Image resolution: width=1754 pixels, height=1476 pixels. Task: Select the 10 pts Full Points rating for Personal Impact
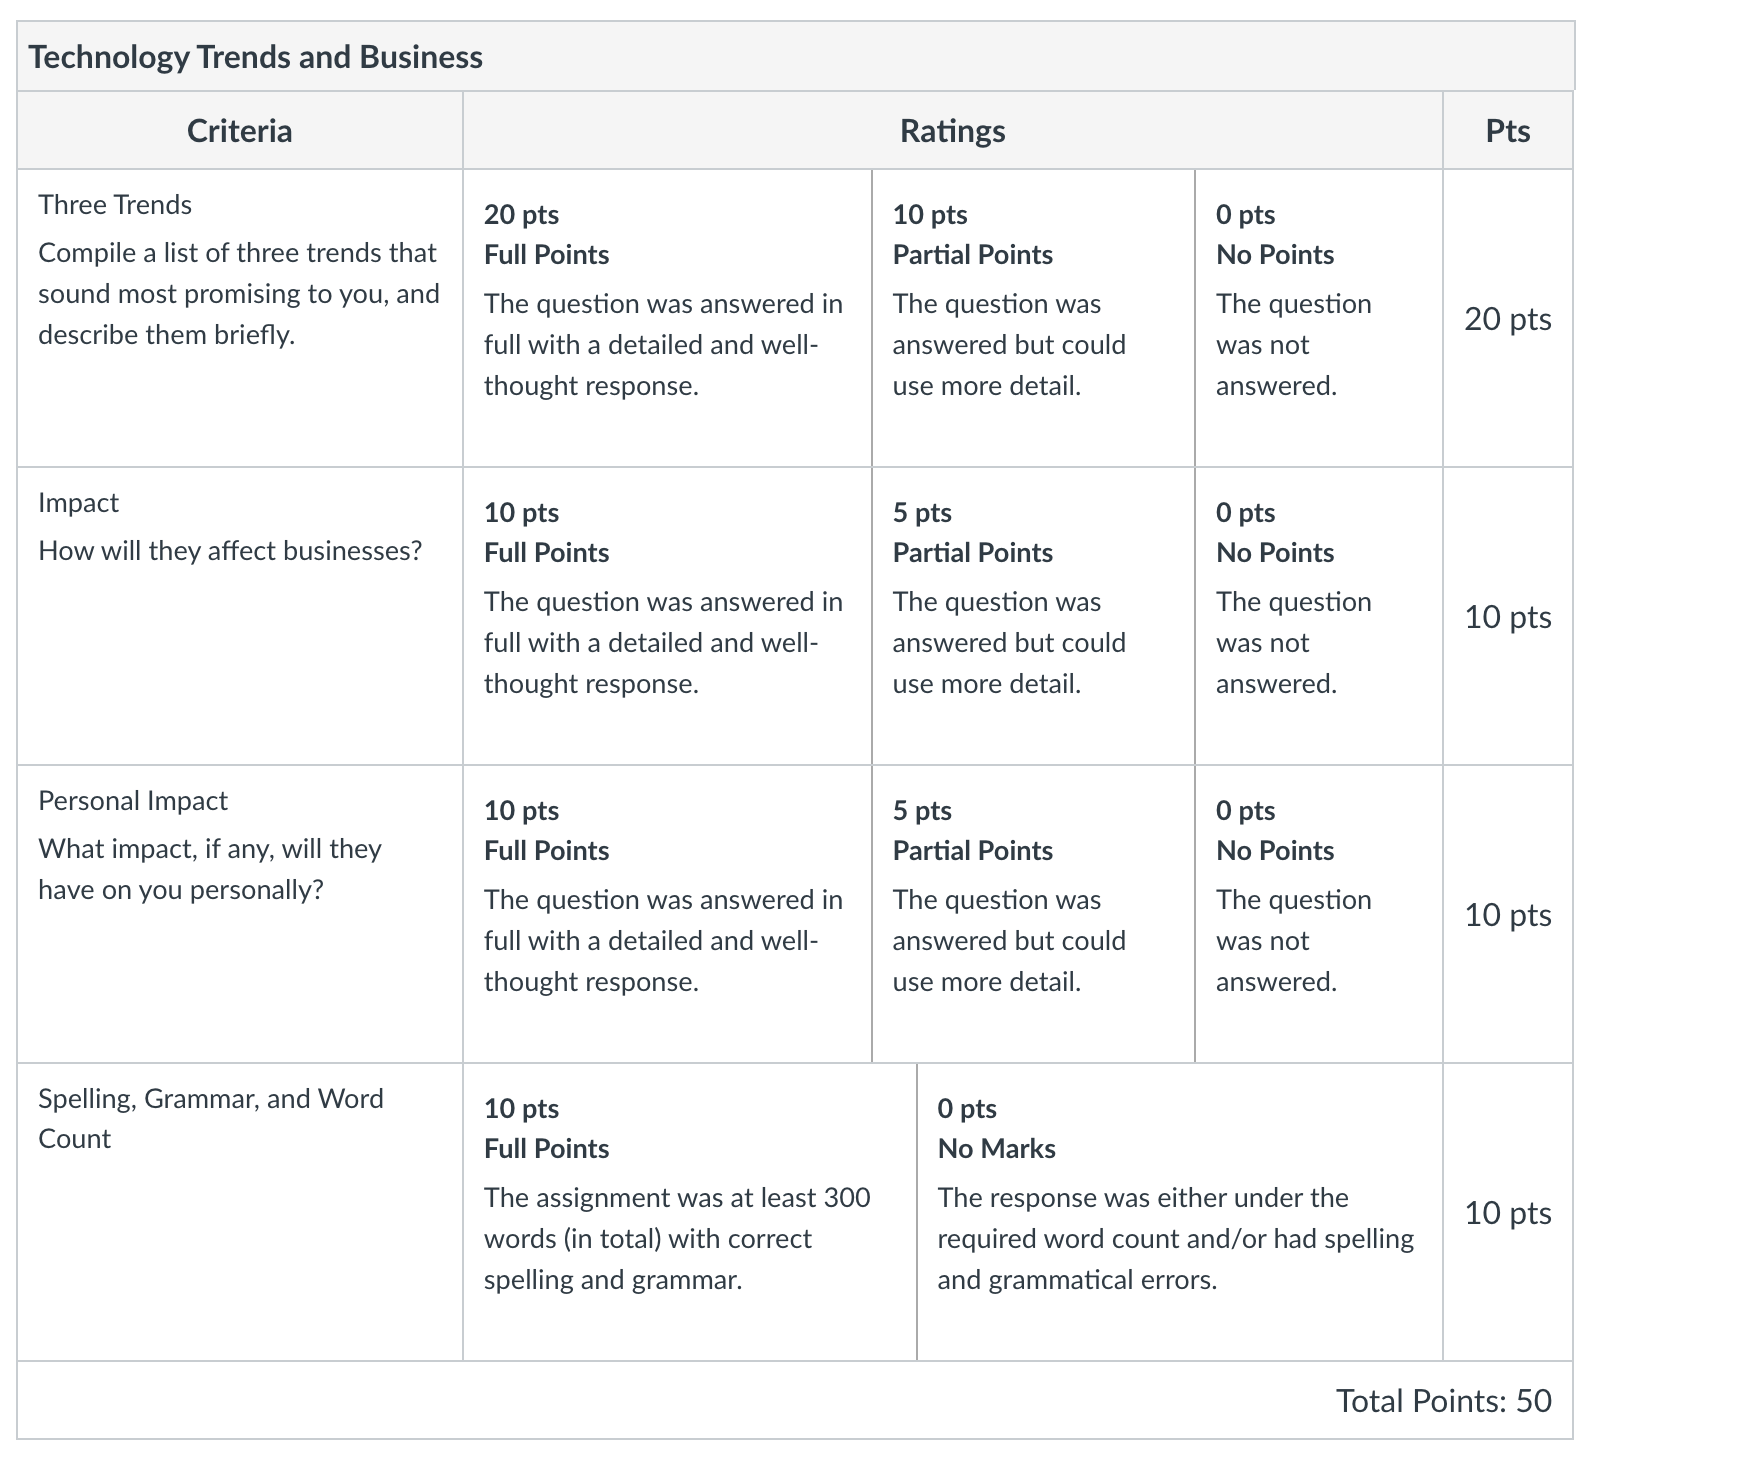coord(667,914)
